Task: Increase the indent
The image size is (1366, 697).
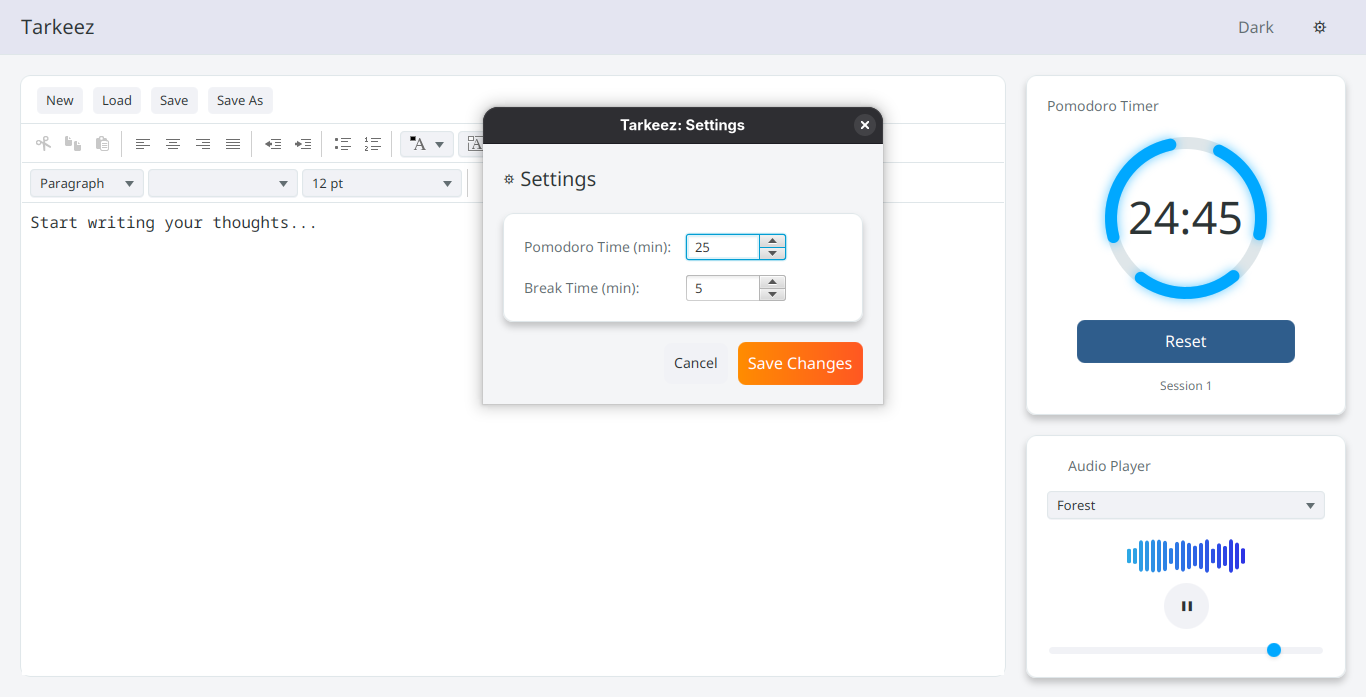Action: pyautogui.click(x=303, y=144)
